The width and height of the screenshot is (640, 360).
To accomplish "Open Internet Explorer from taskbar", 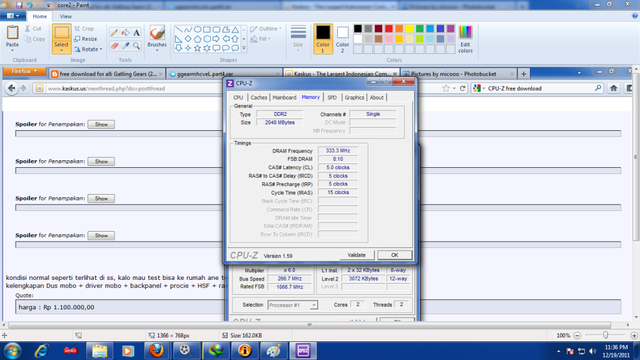I will point(42,351).
